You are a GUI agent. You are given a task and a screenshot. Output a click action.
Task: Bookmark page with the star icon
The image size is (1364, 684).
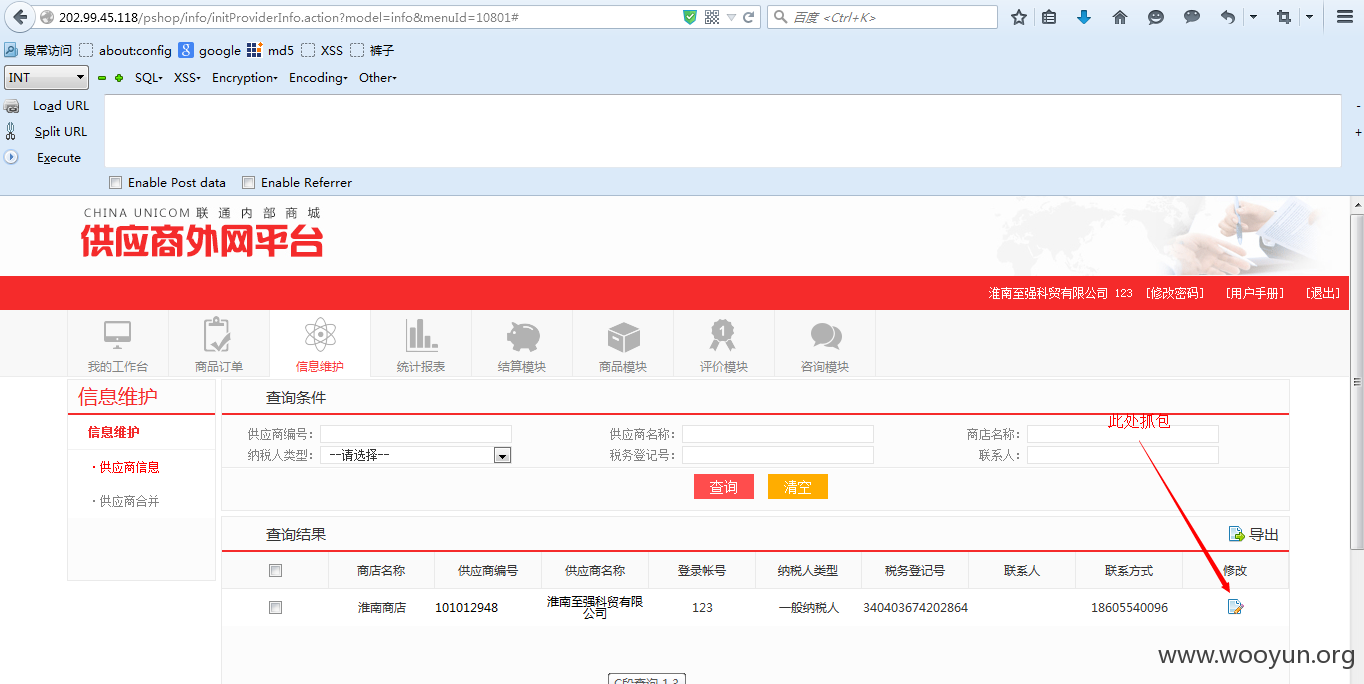pyautogui.click(x=1019, y=17)
